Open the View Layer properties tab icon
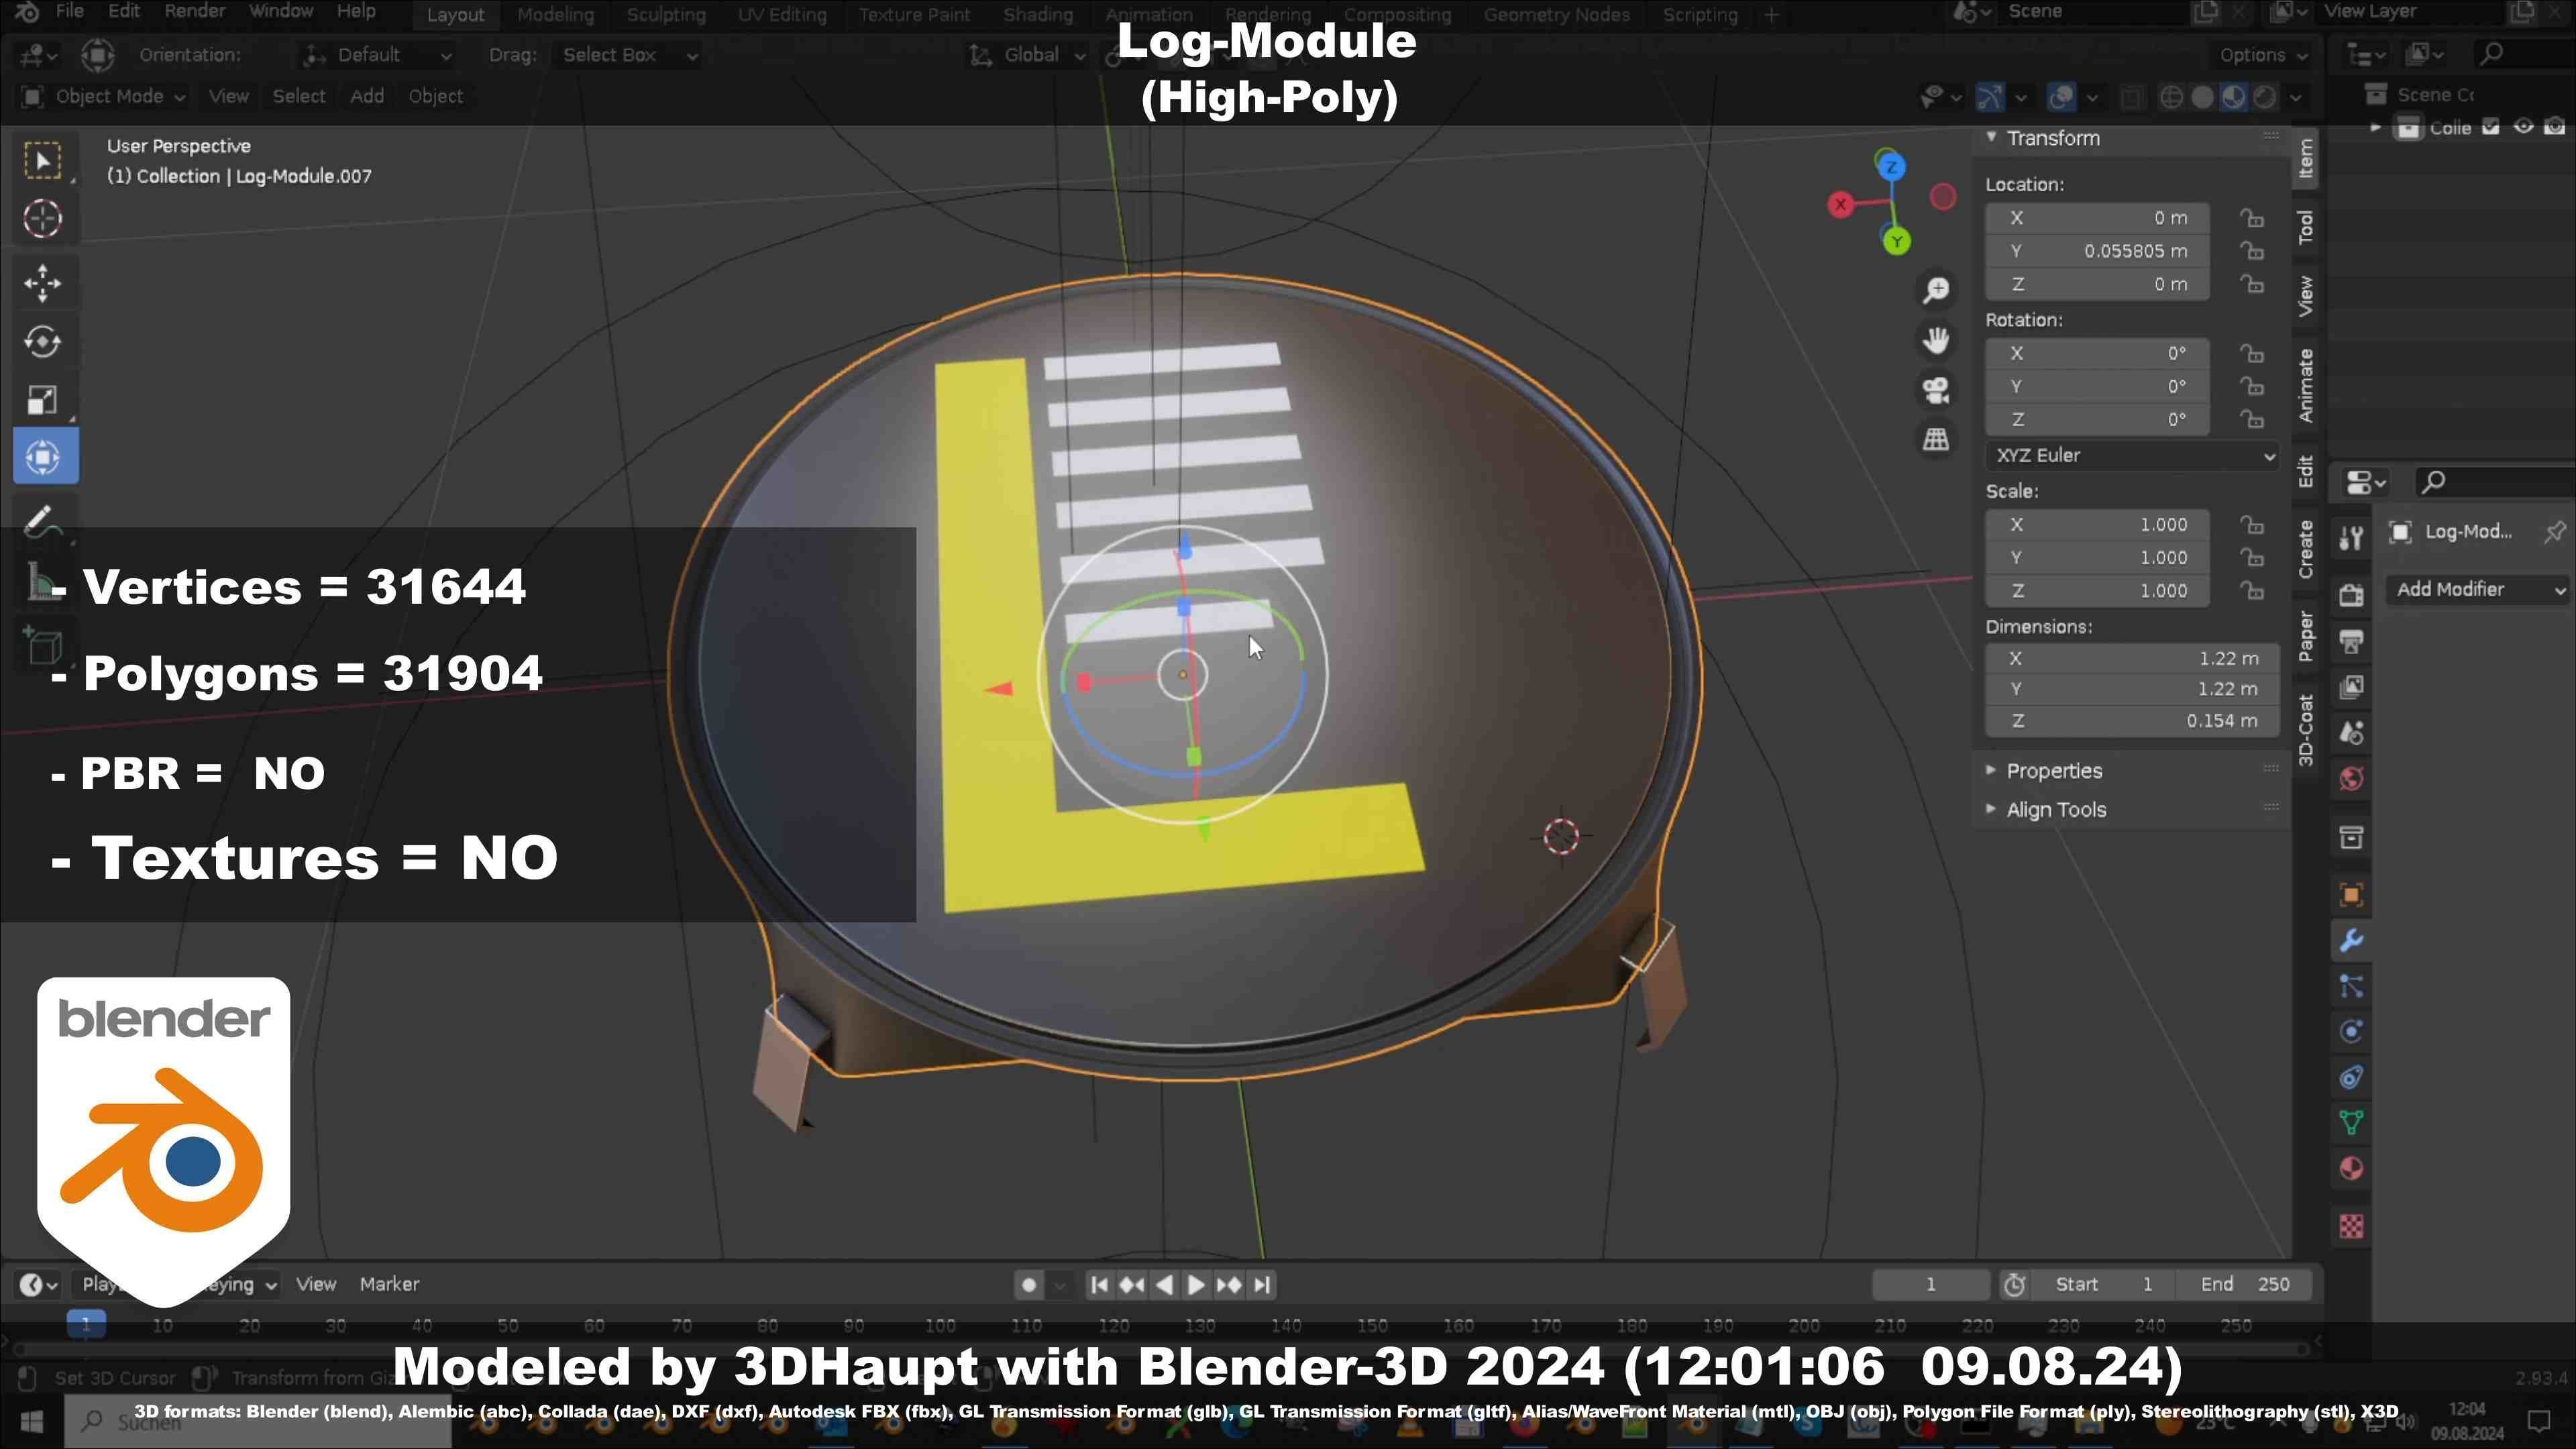 pos(2351,687)
